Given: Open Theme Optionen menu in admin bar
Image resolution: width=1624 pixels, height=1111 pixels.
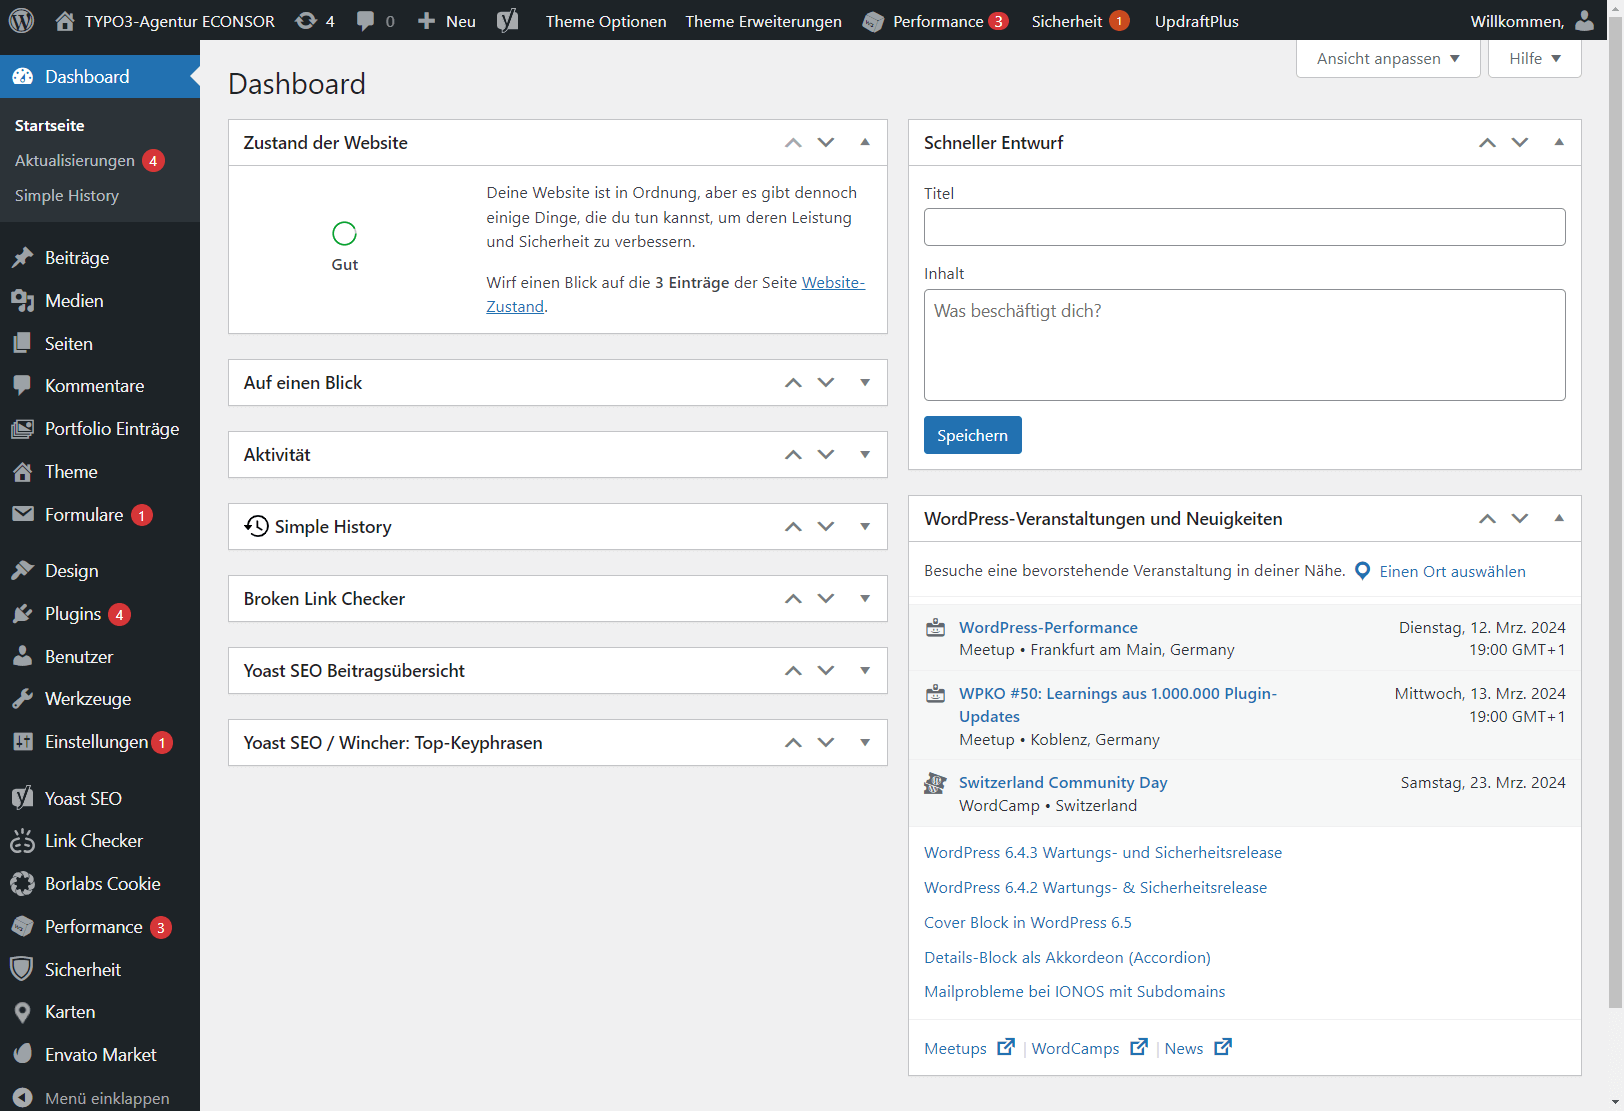Looking at the screenshot, I should pos(605,21).
